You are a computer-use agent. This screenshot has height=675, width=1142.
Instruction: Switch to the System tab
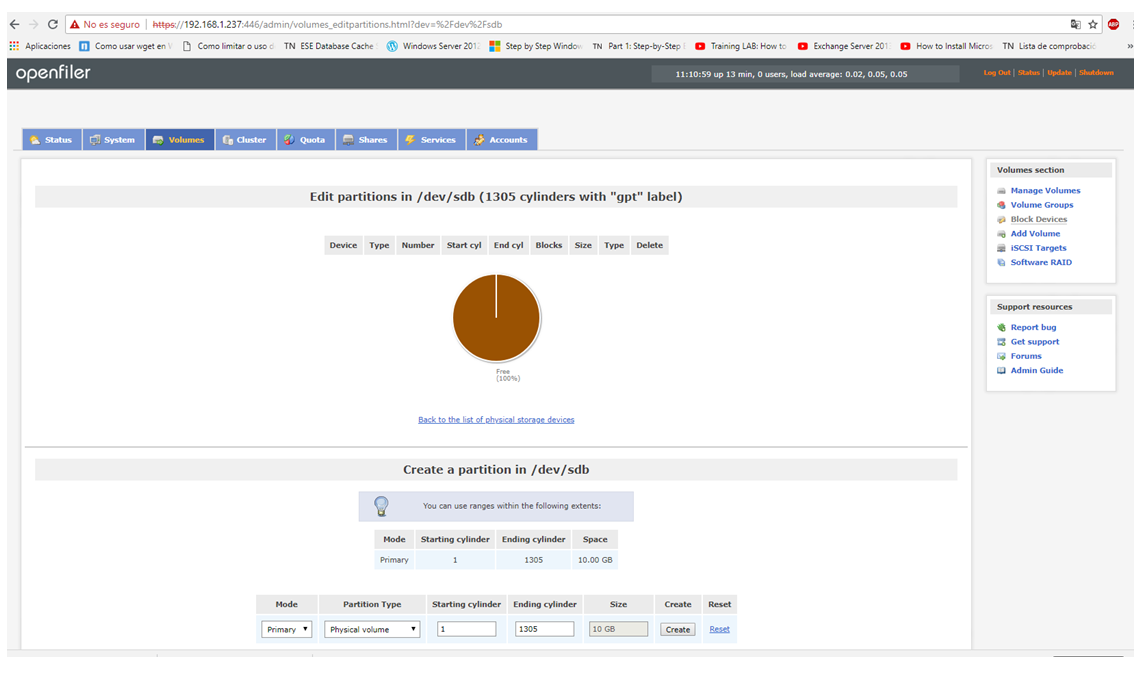(x=113, y=140)
